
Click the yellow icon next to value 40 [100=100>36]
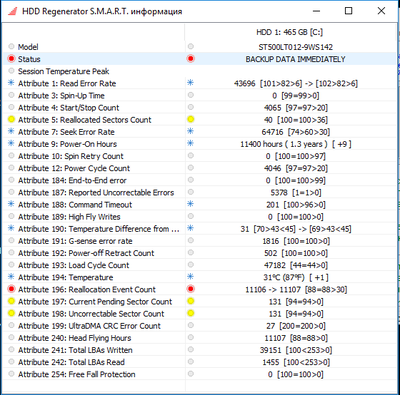pos(191,120)
